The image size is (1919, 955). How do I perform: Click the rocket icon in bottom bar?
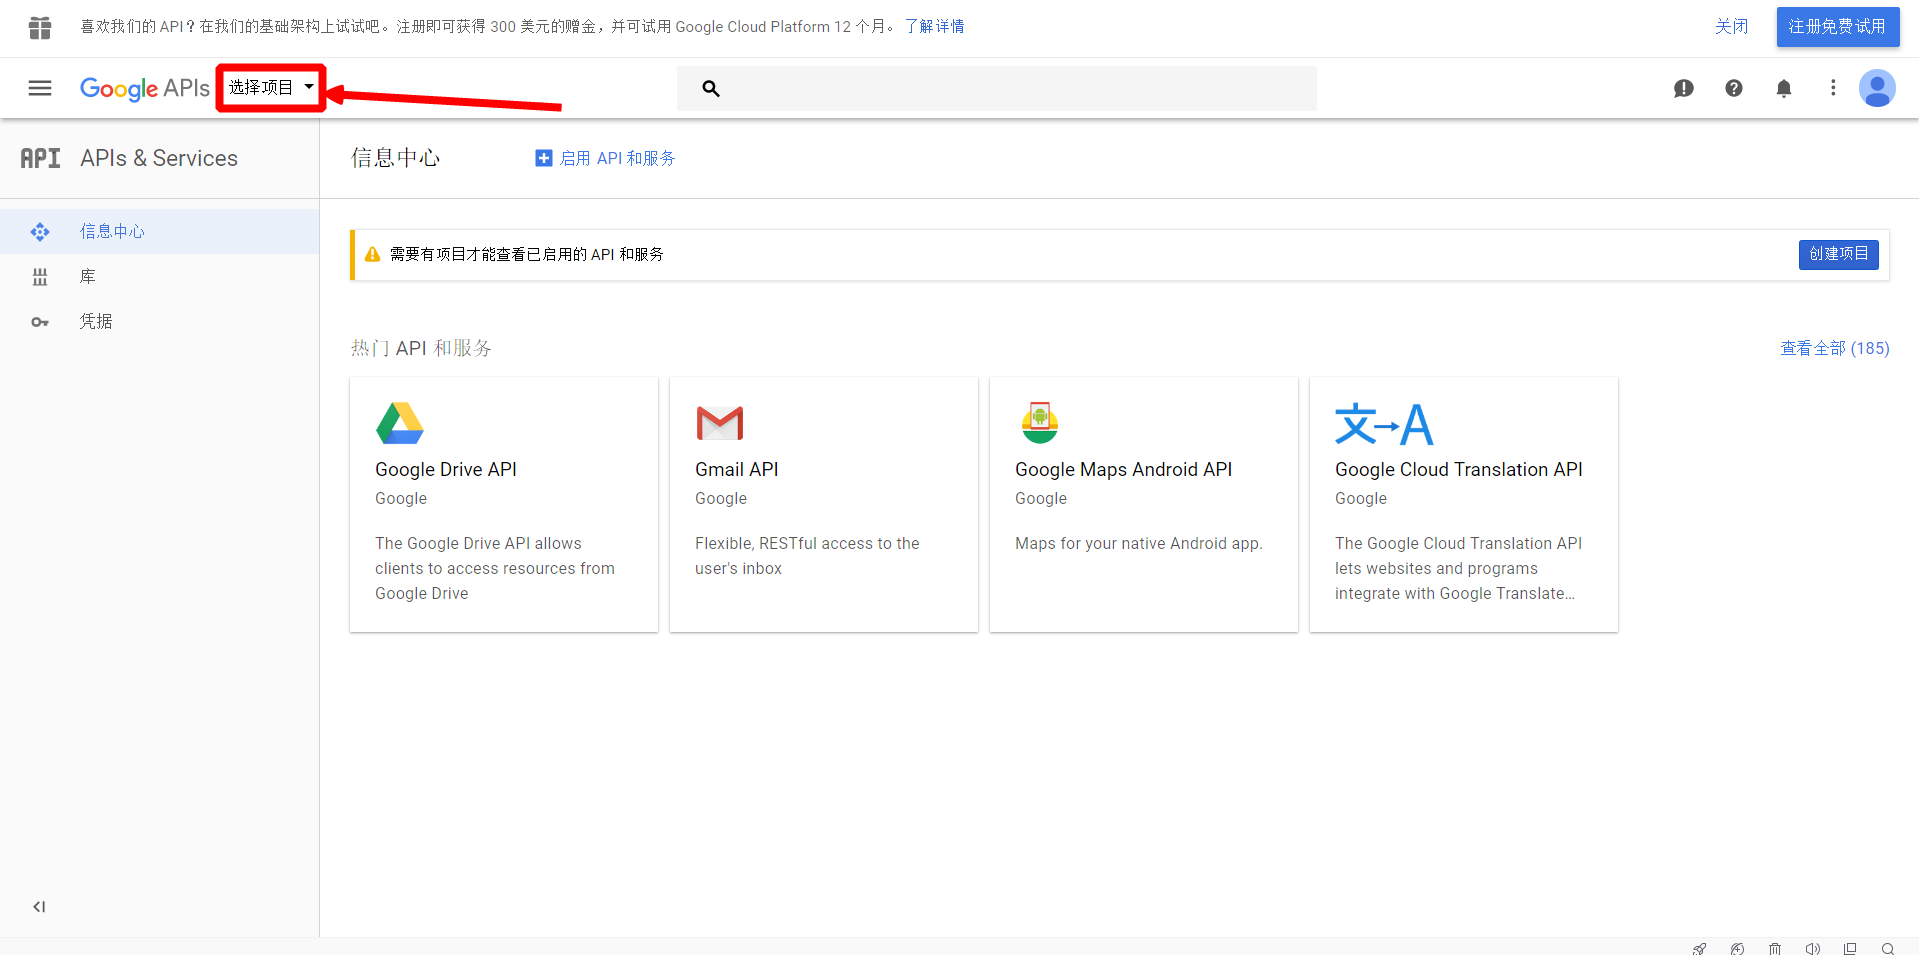[1699, 948]
